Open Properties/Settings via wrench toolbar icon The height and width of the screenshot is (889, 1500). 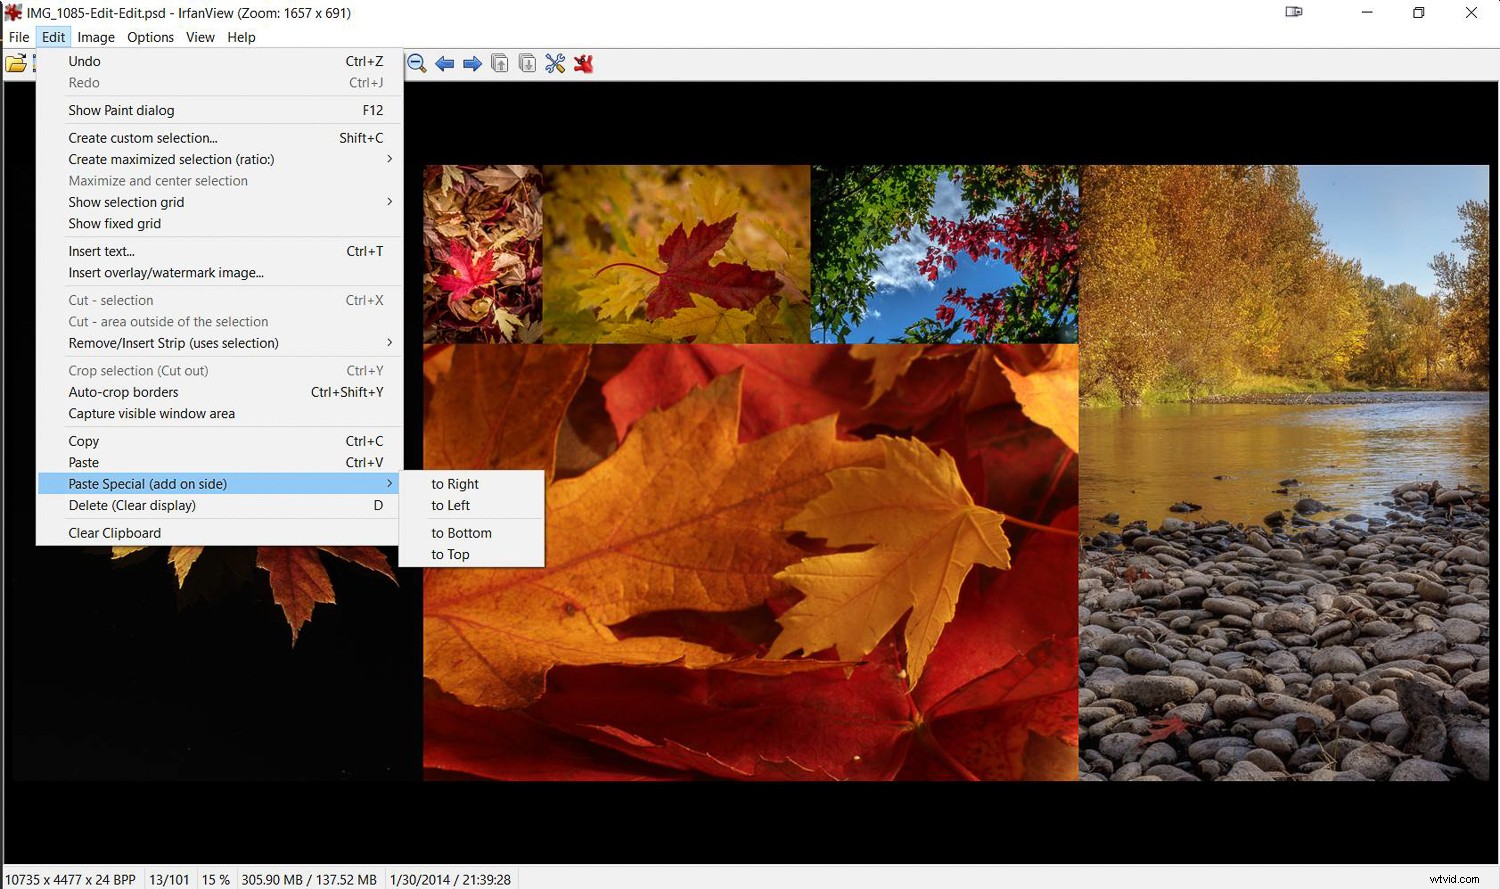coord(555,63)
